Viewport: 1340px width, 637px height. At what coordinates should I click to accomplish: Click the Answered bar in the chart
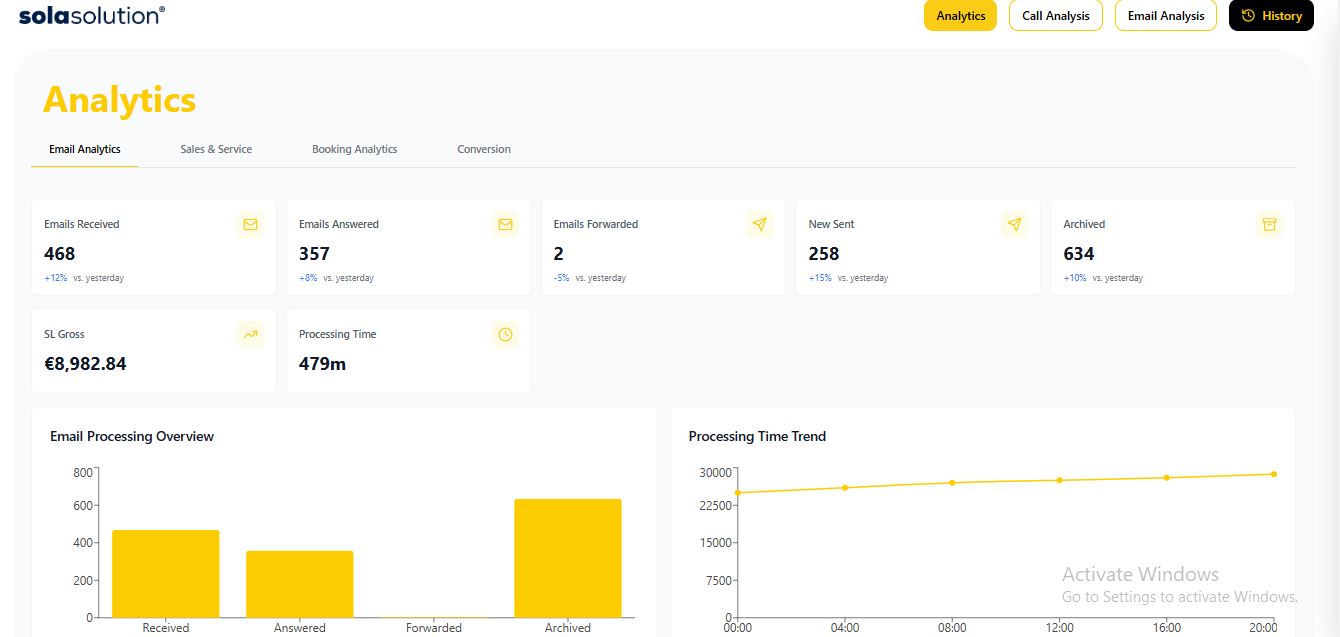(299, 584)
